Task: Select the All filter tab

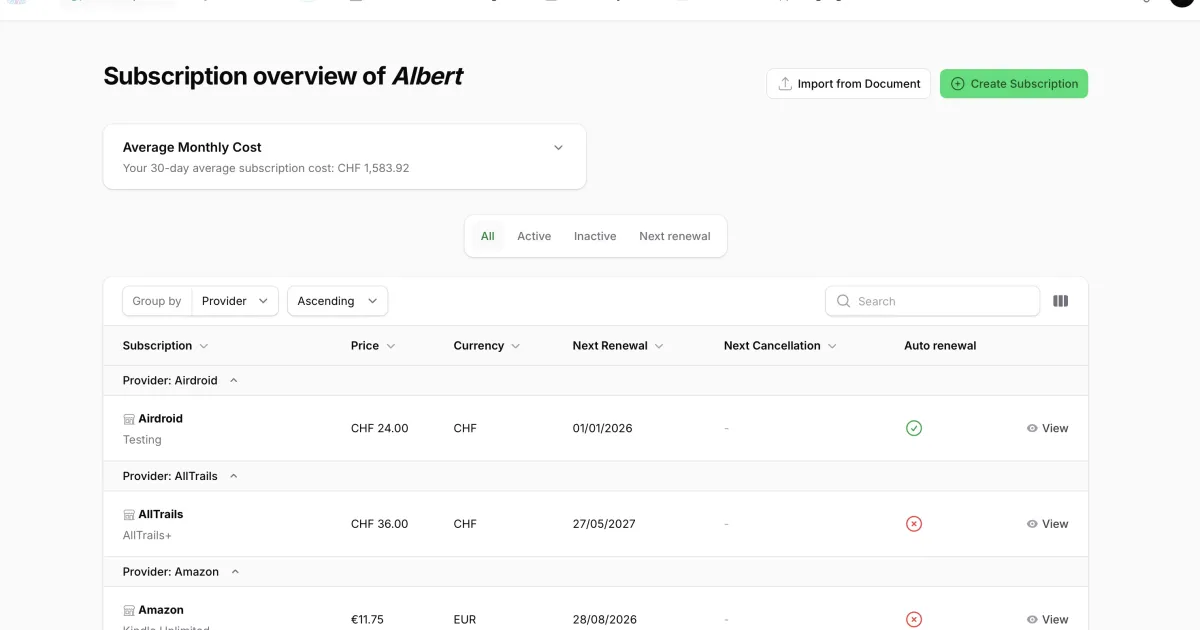Action: (488, 237)
